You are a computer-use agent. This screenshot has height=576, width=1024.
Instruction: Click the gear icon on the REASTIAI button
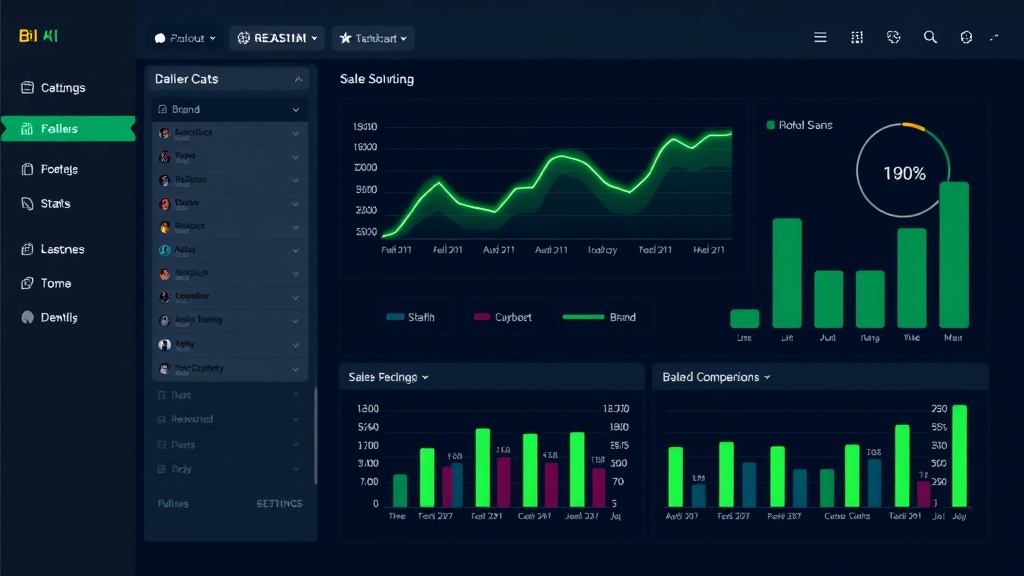click(244, 38)
